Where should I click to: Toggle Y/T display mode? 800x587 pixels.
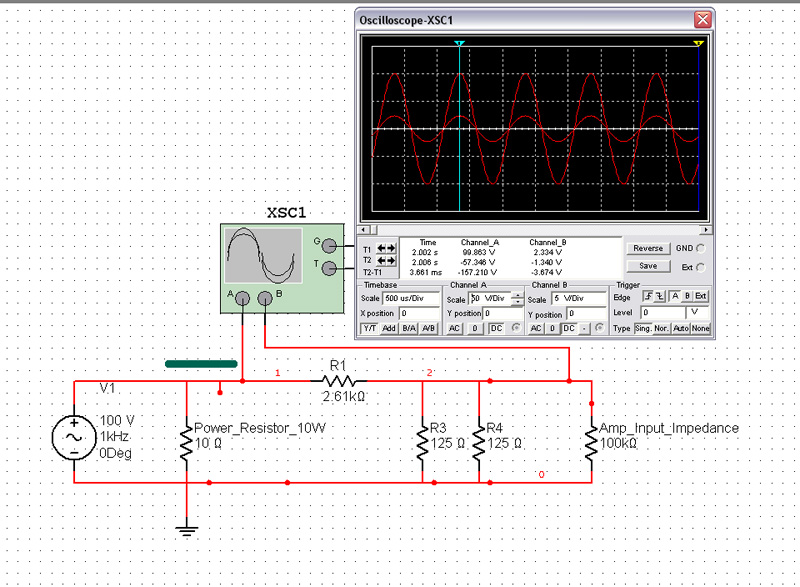369,328
